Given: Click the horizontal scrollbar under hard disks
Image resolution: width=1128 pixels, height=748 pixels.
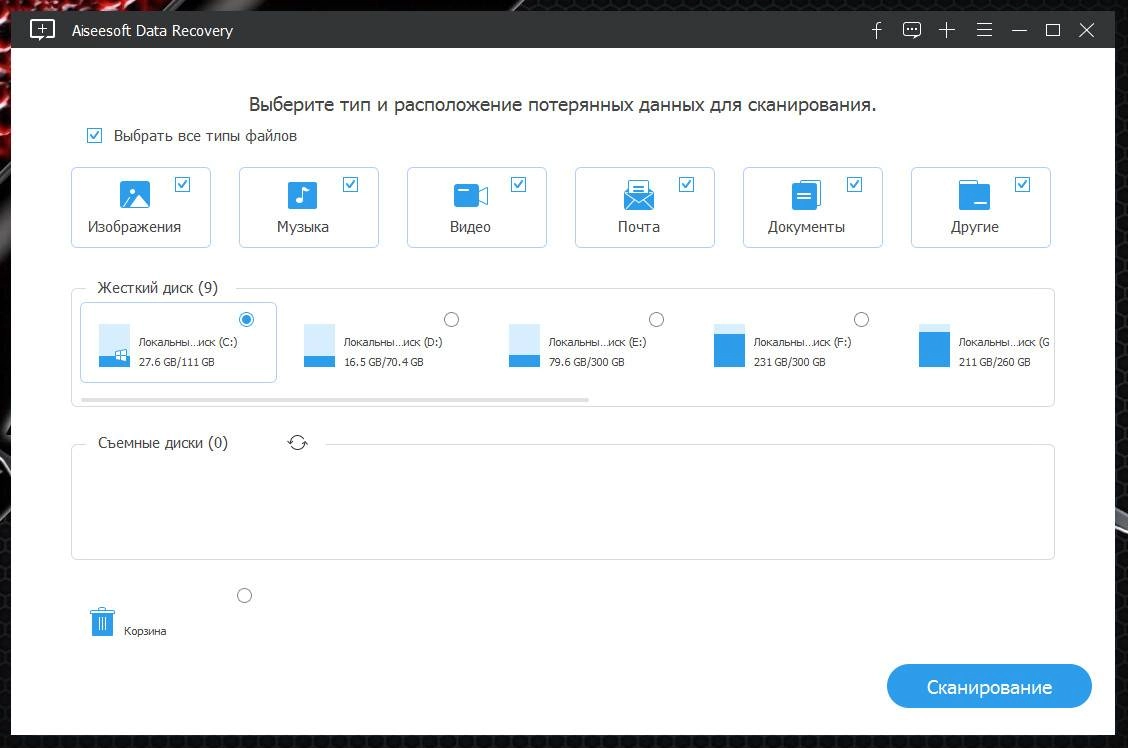Looking at the screenshot, I should click(x=335, y=399).
